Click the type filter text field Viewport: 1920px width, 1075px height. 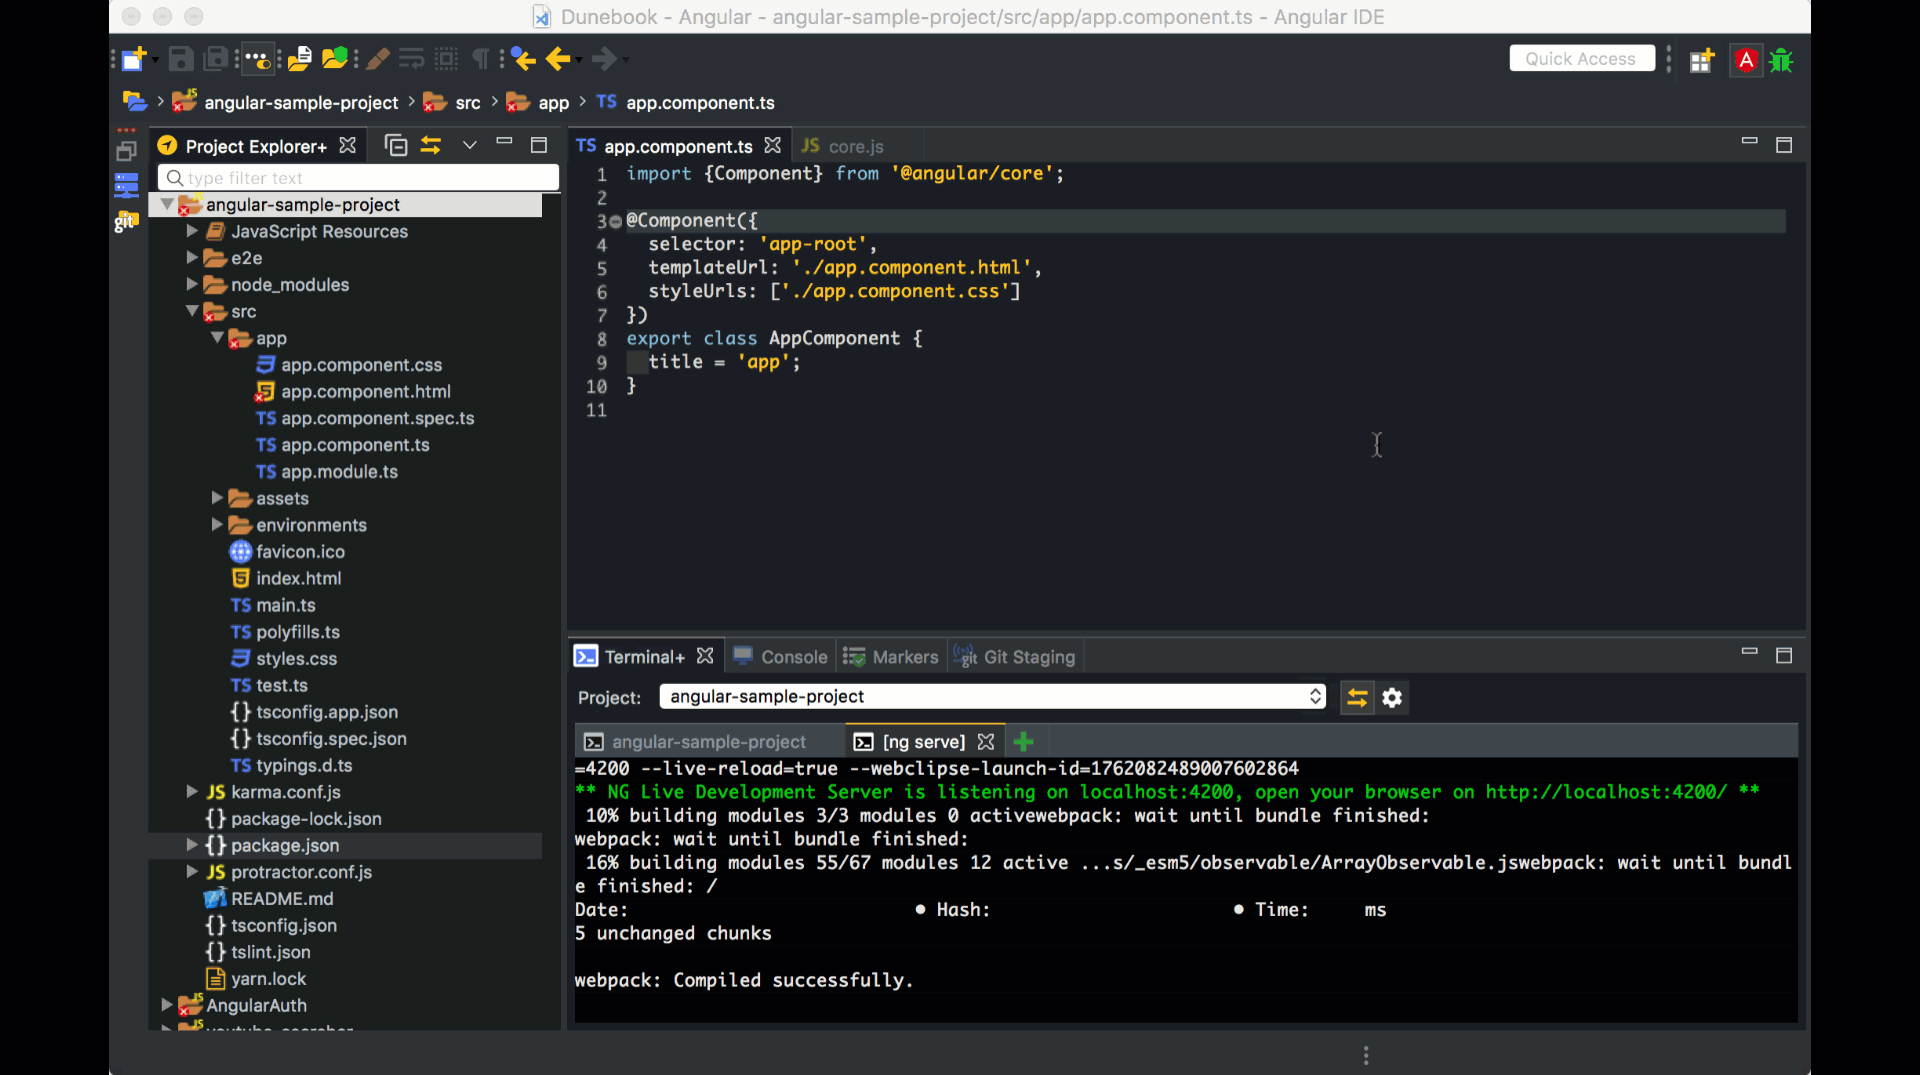(358, 178)
